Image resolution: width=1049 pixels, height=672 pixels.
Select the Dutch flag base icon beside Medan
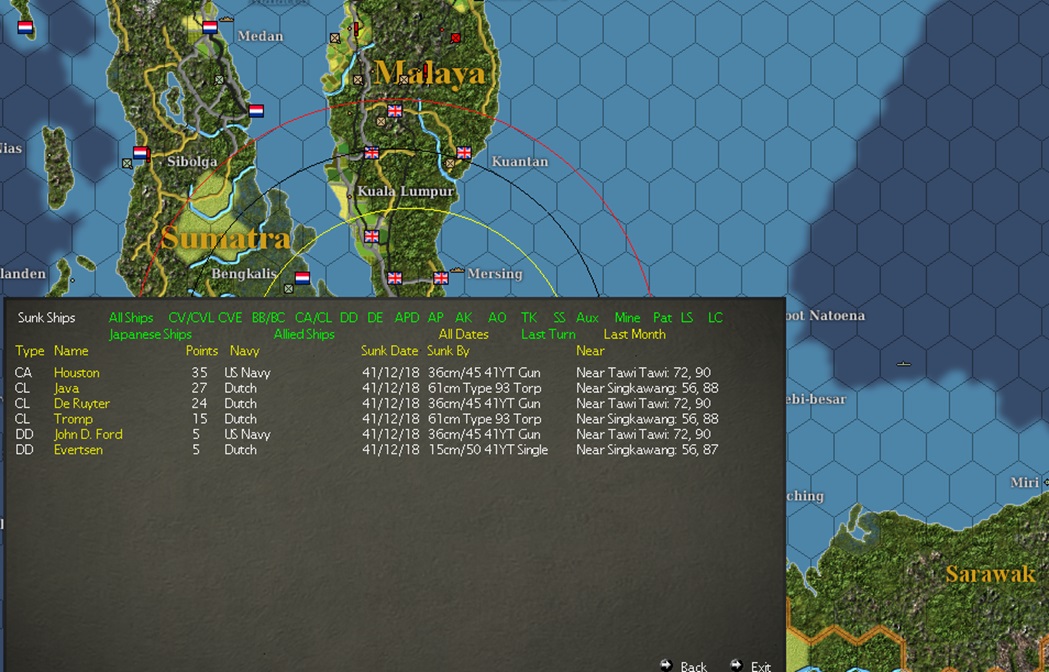tap(210, 27)
